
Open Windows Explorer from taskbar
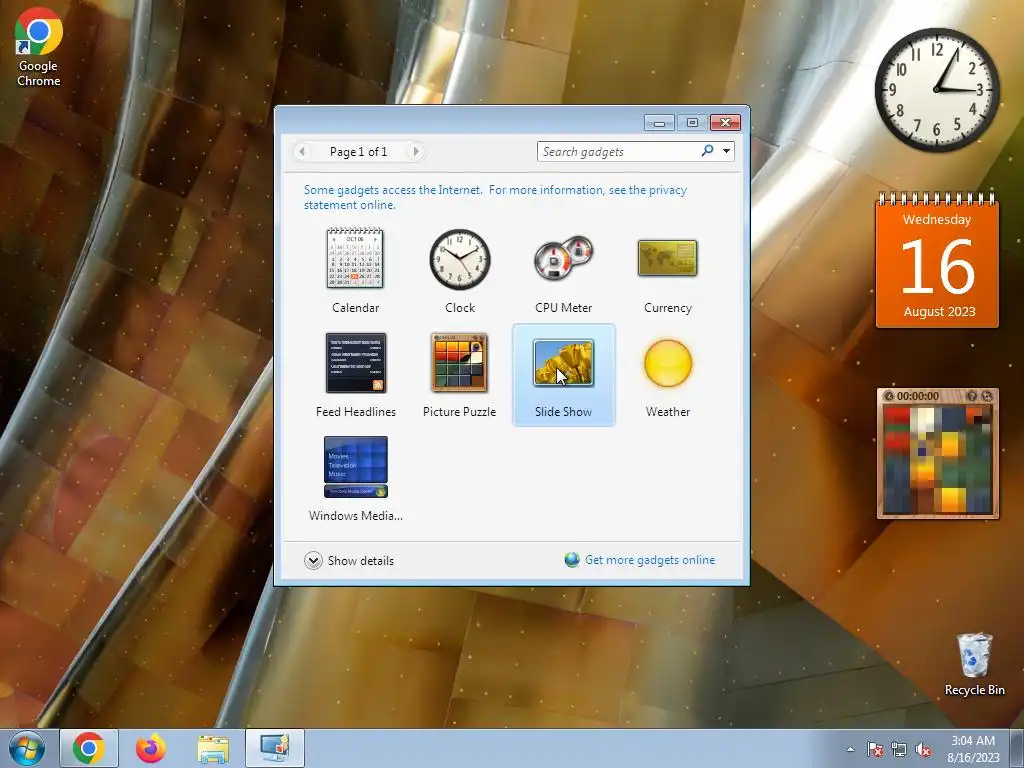213,749
